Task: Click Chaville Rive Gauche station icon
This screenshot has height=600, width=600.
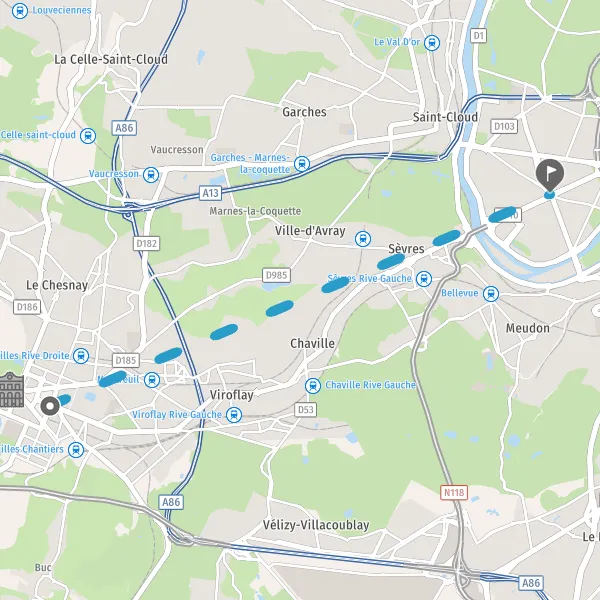Action: [313, 386]
